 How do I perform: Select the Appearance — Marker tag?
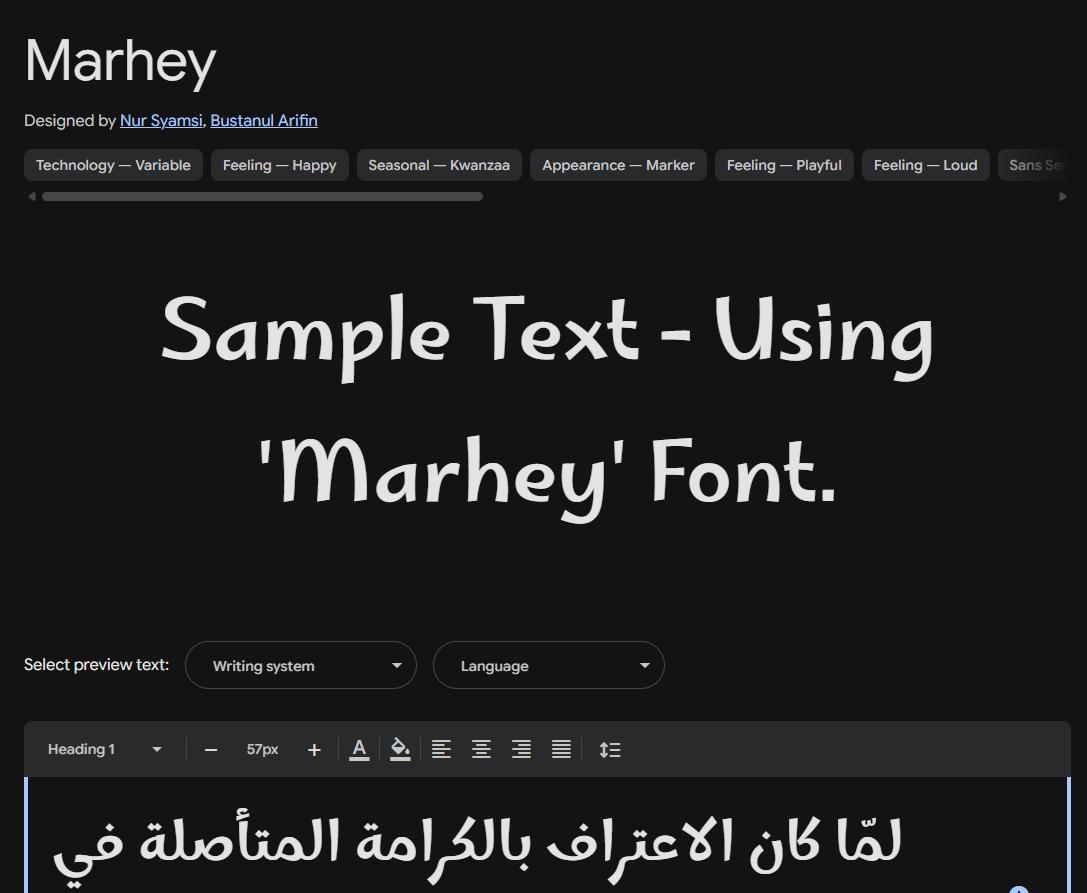click(618, 165)
